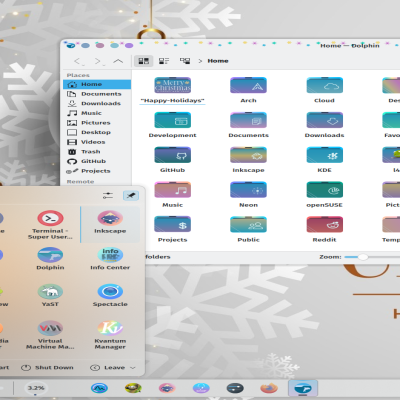The width and height of the screenshot is (400, 400).
Task: Click the Leave button
Action: click(108, 368)
